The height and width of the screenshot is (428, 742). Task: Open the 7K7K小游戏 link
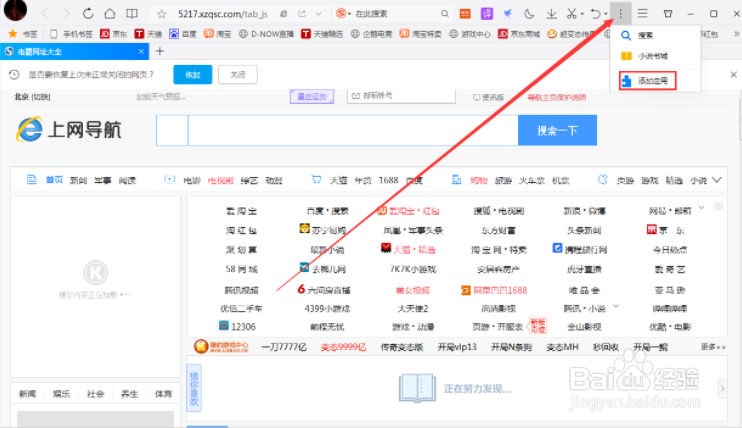point(413,269)
